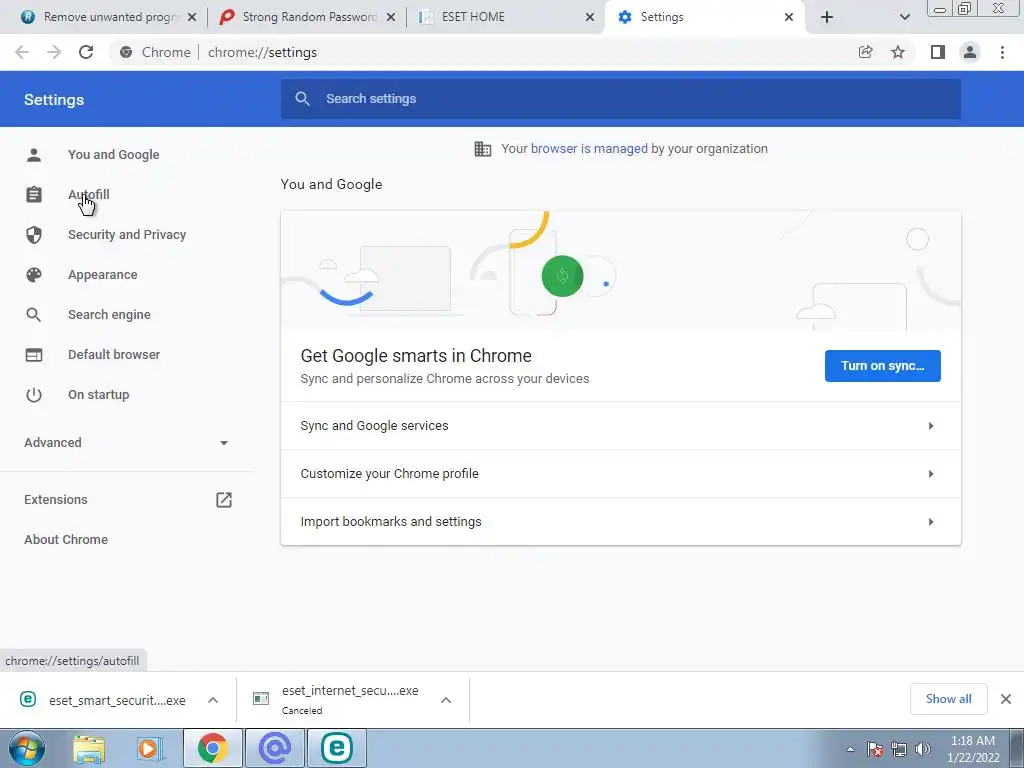Image resolution: width=1024 pixels, height=768 pixels.
Task: Click the Extensions external-link icon
Action: 224,500
